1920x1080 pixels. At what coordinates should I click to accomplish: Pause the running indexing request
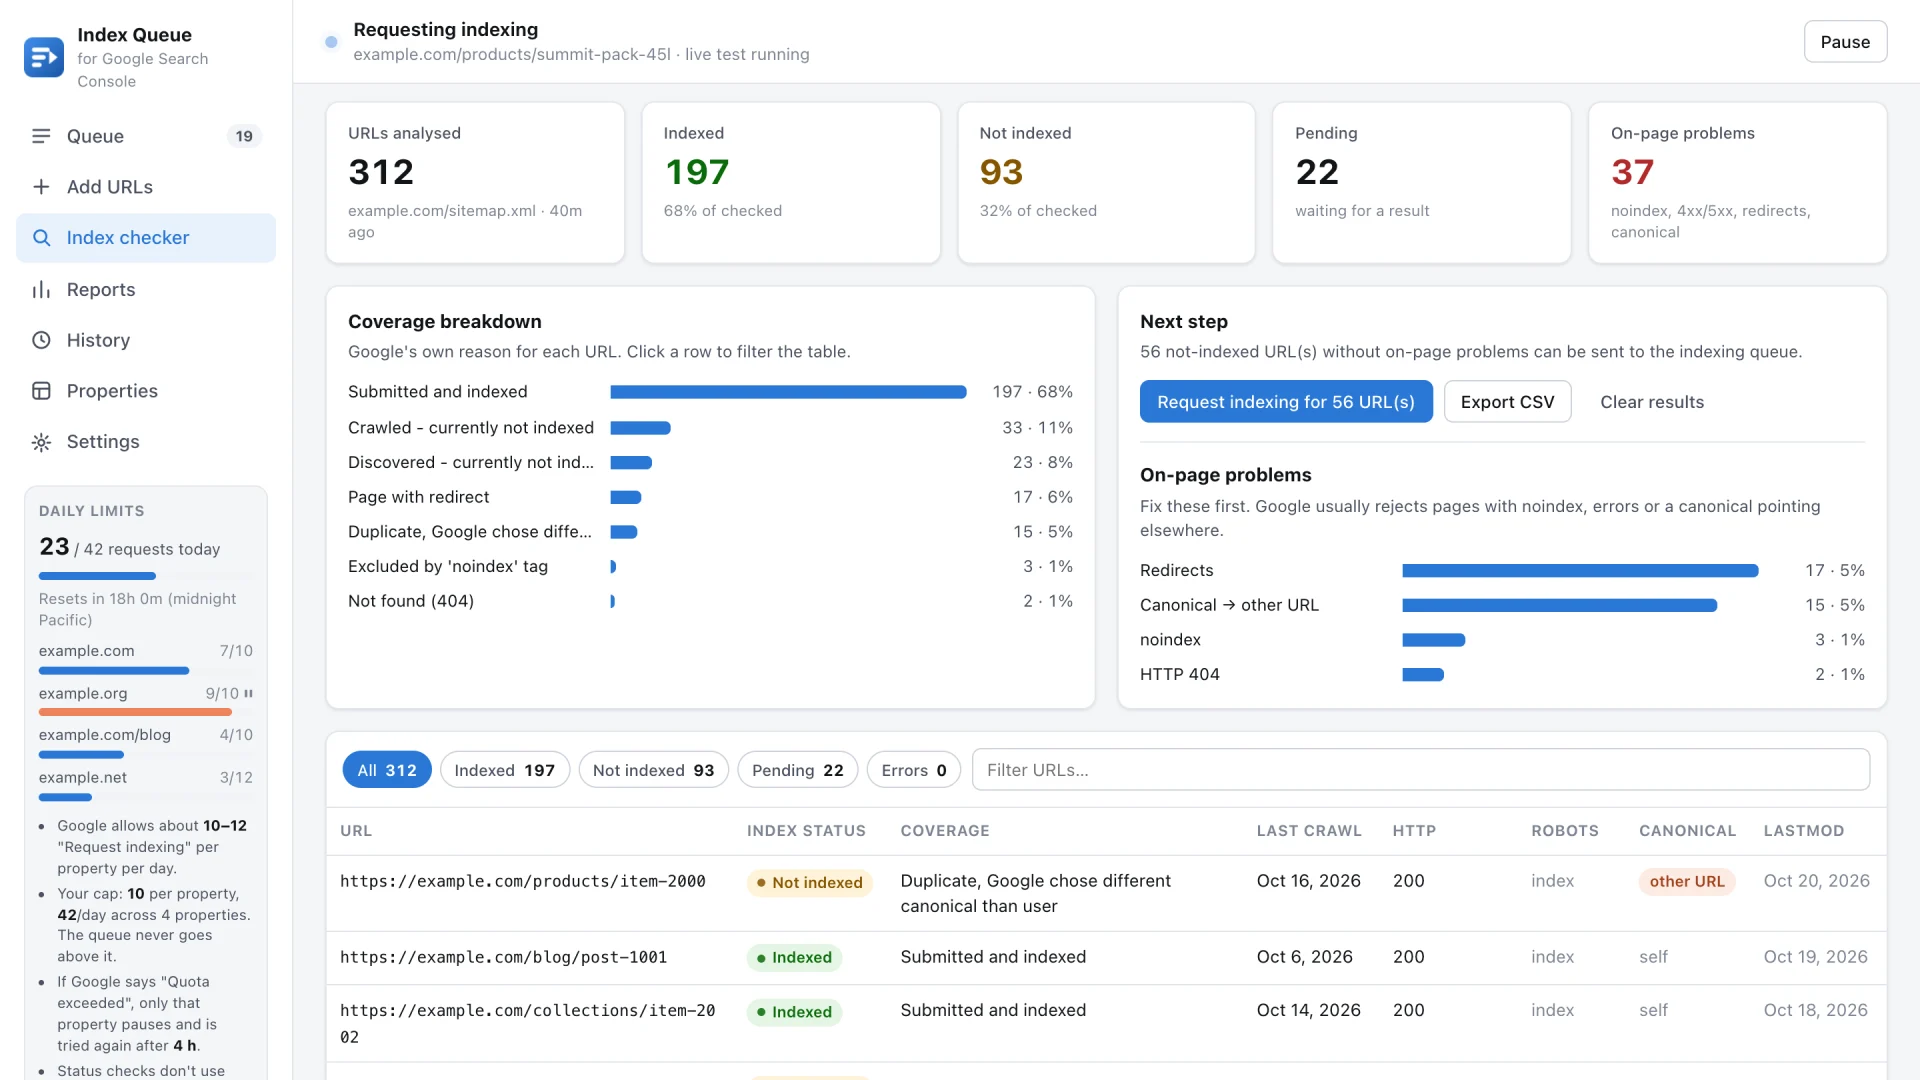click(x=1845, y=42)
